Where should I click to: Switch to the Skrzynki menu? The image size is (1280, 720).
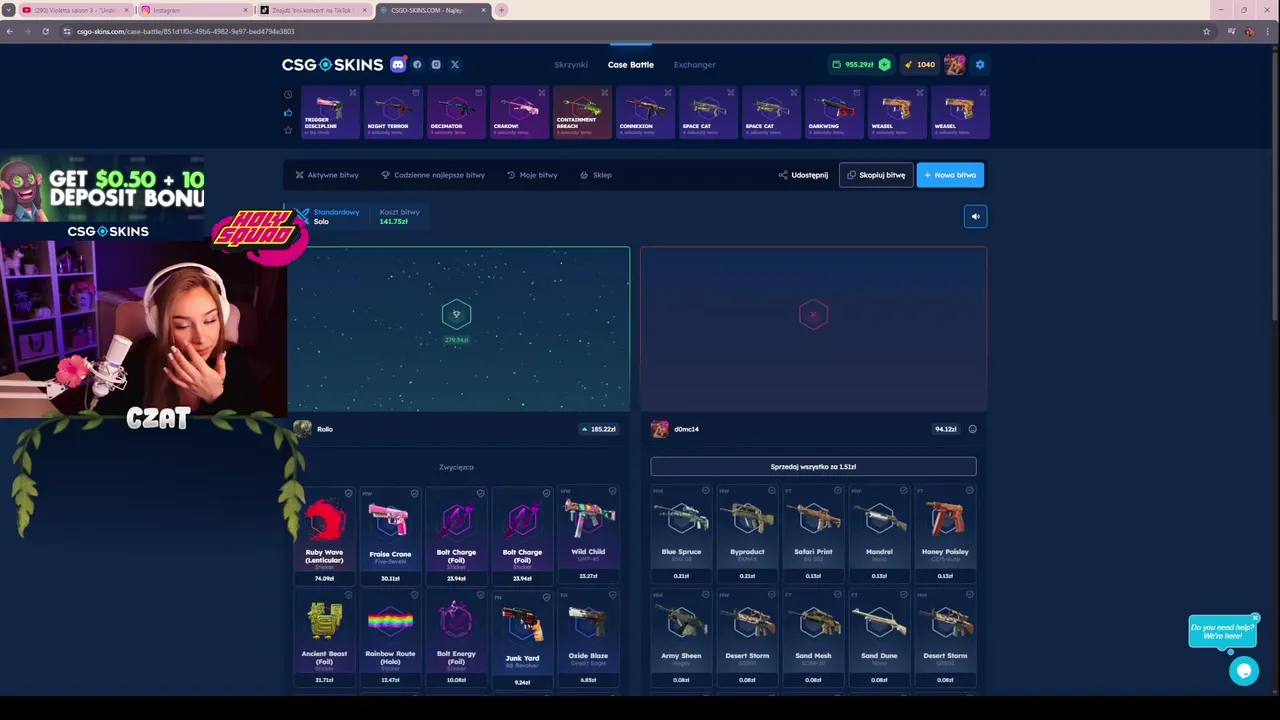(571, 65)
